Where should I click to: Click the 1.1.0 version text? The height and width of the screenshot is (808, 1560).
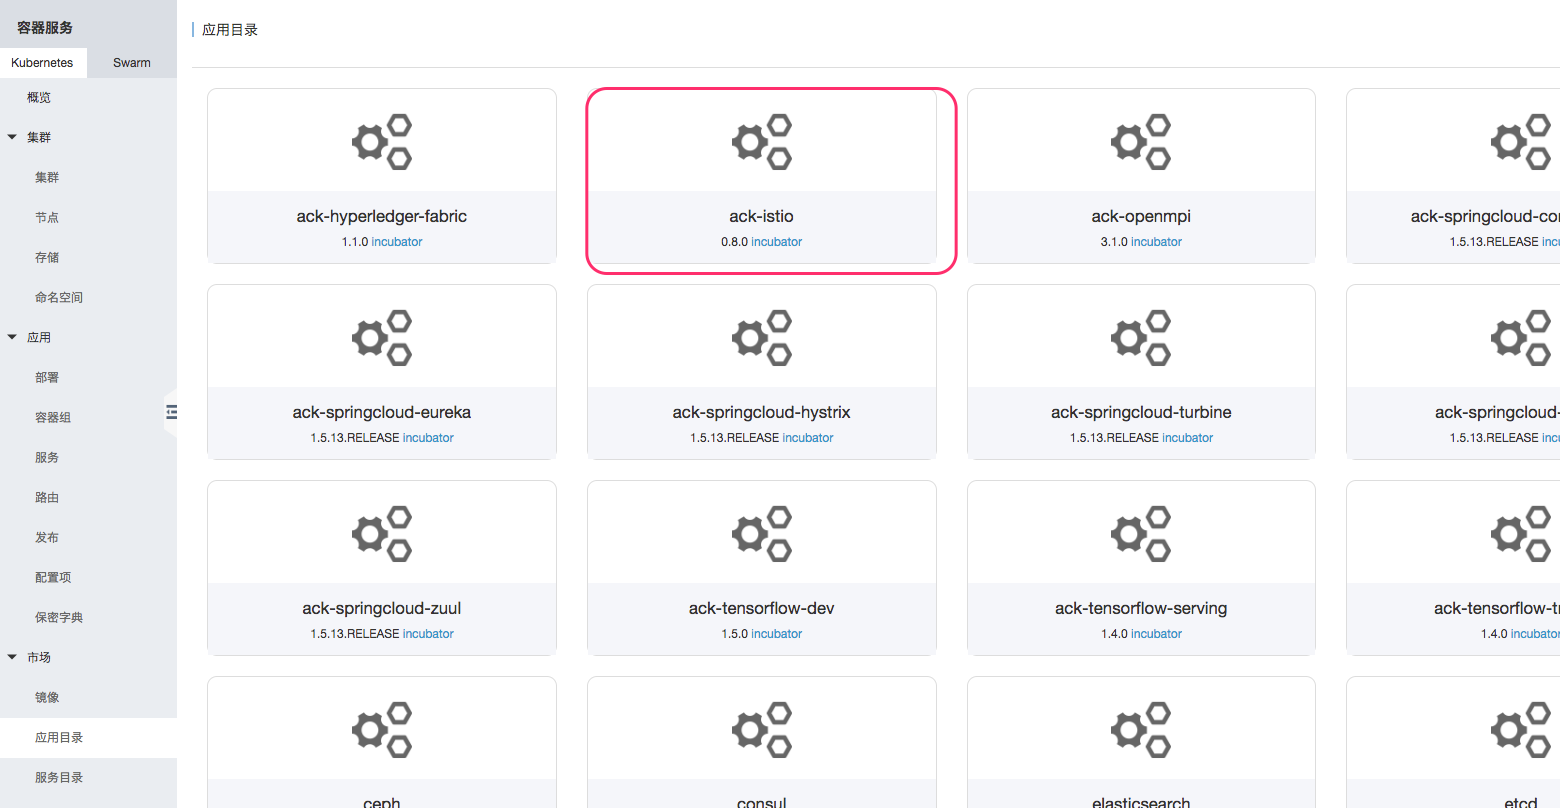tap(355, 242)
